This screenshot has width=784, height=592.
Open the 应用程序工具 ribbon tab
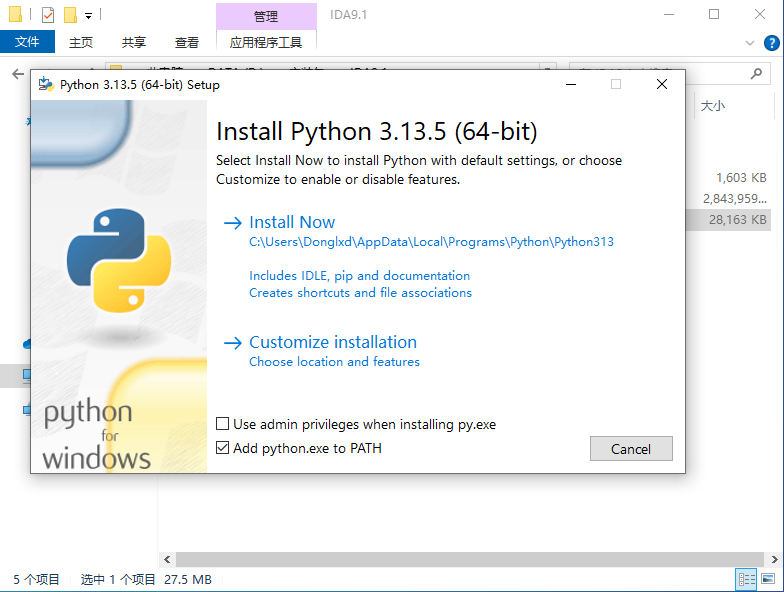click(265, 42)
